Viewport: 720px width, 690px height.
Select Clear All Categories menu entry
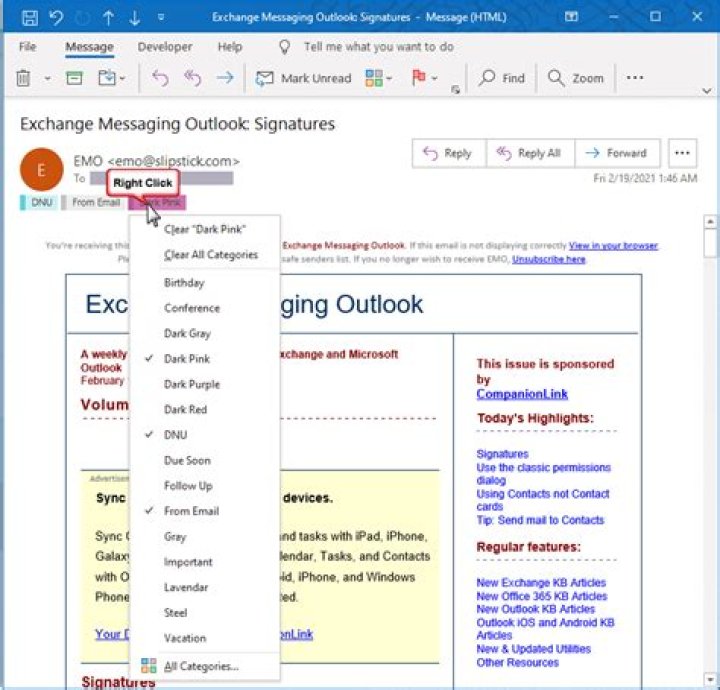pos(211,255)
